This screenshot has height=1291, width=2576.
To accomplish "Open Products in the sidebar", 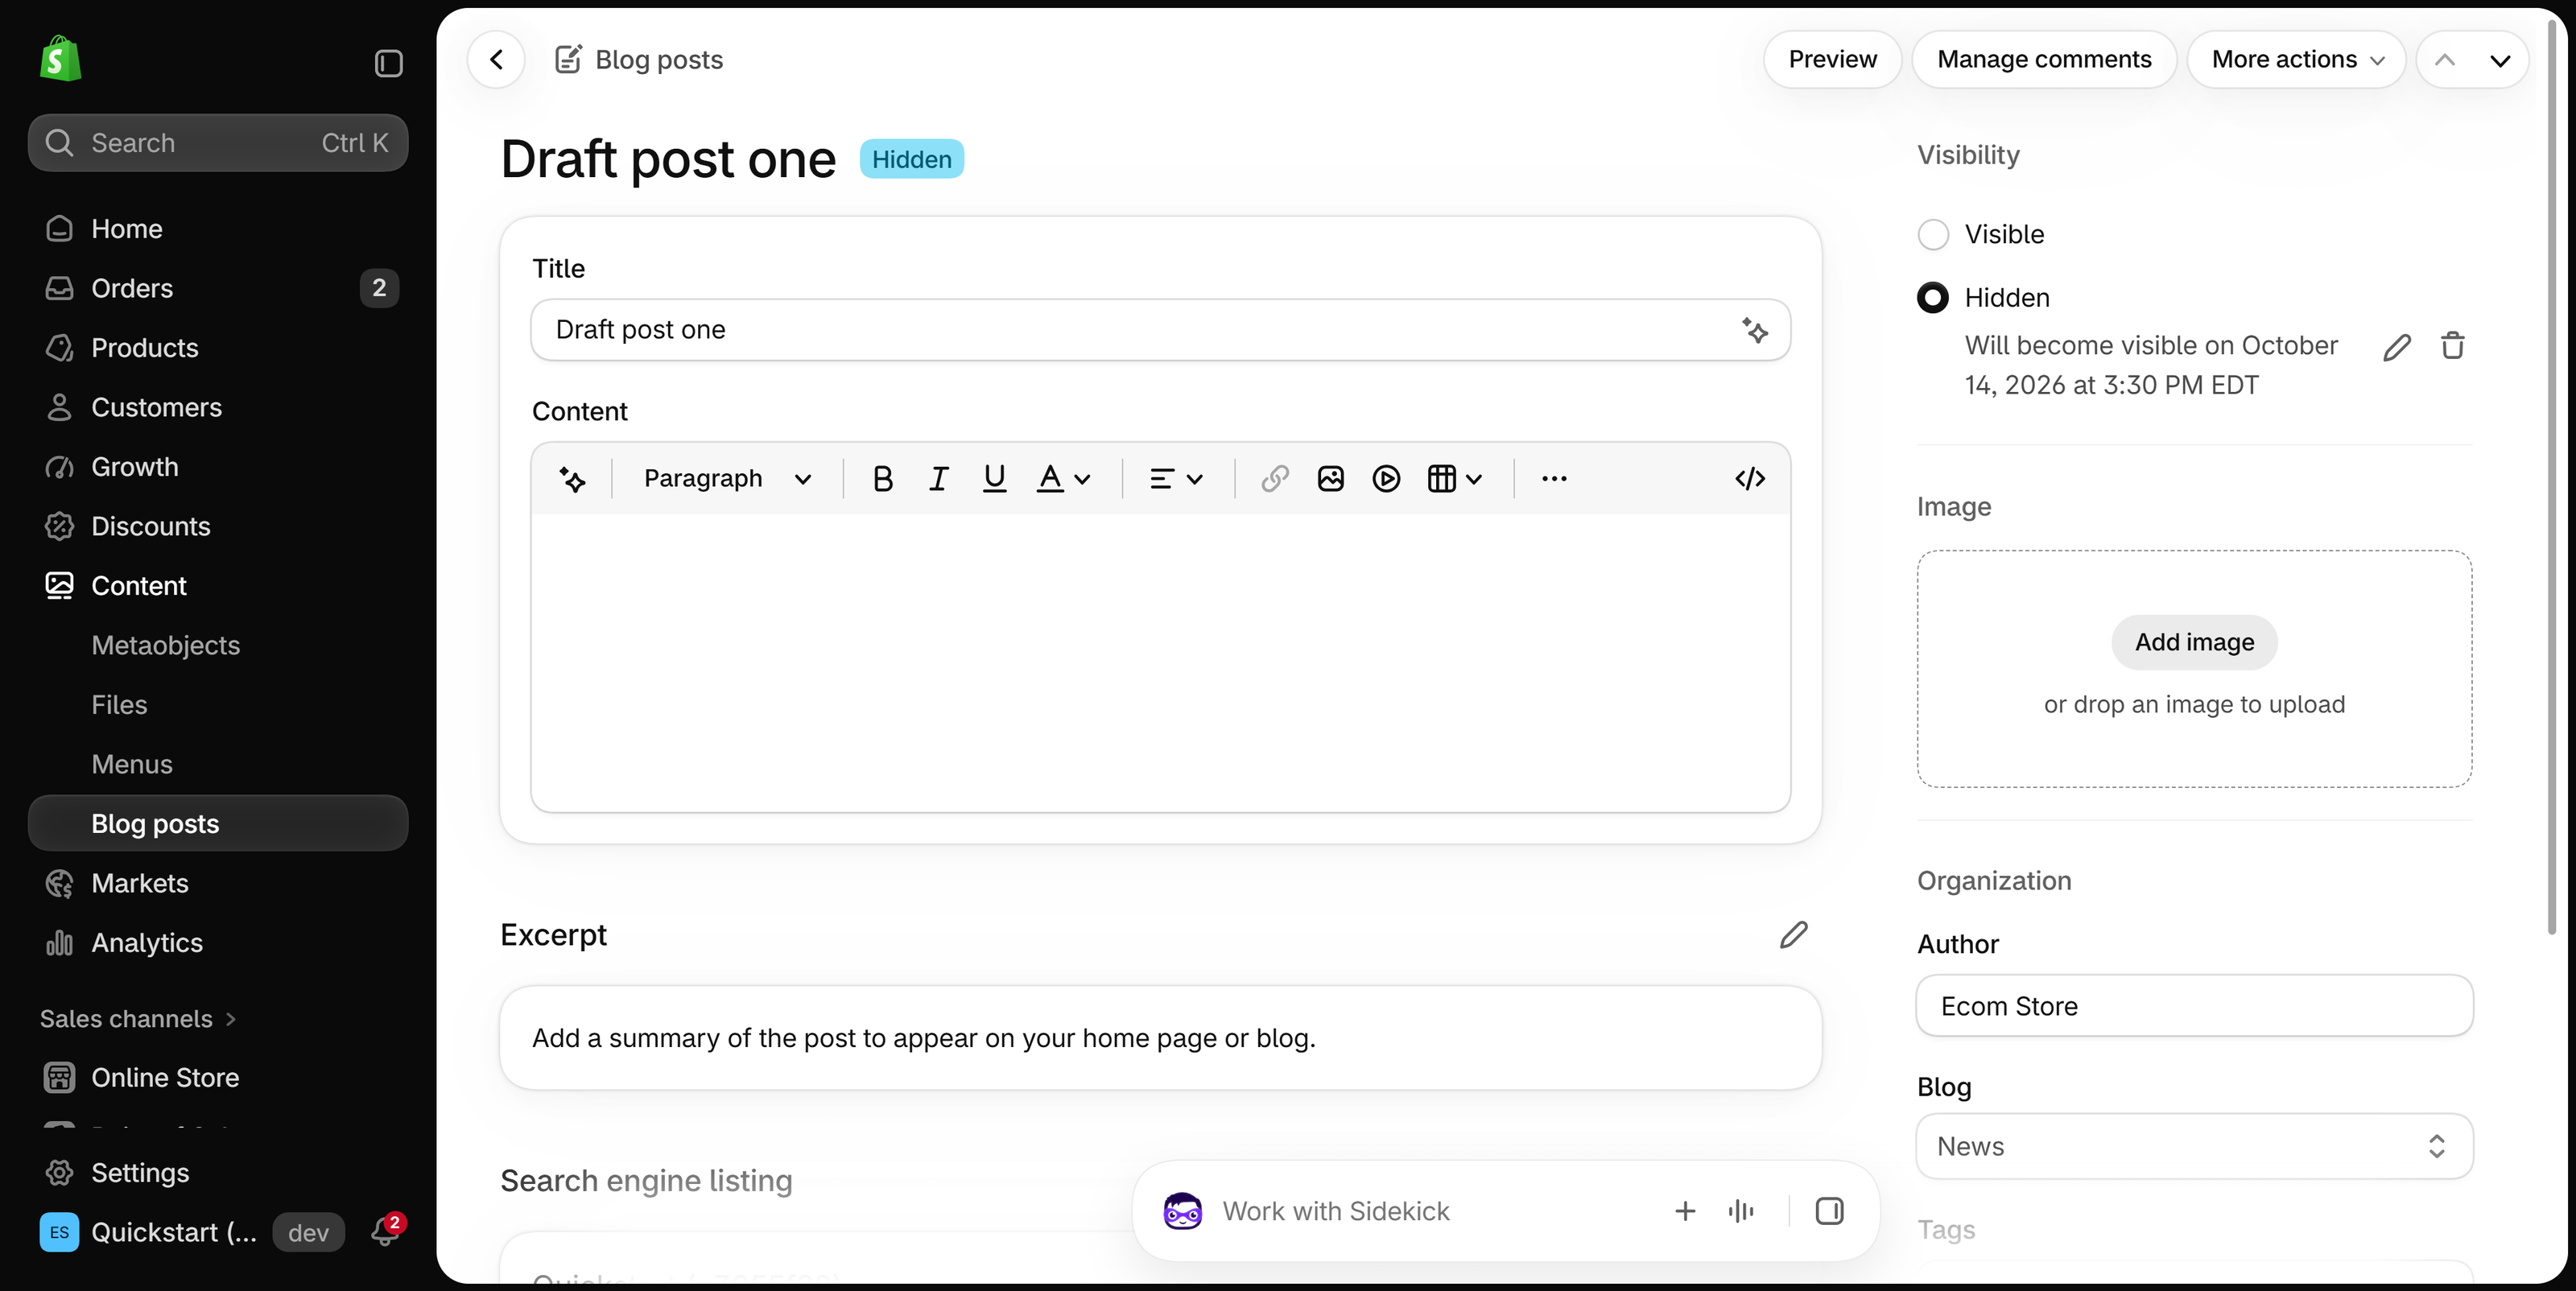I will point(218,348).
